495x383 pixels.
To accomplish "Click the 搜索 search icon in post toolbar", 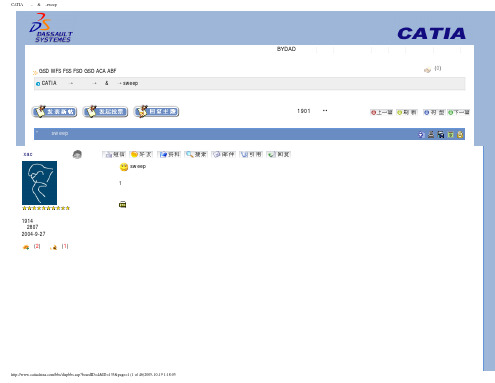I will pos(196,154).
